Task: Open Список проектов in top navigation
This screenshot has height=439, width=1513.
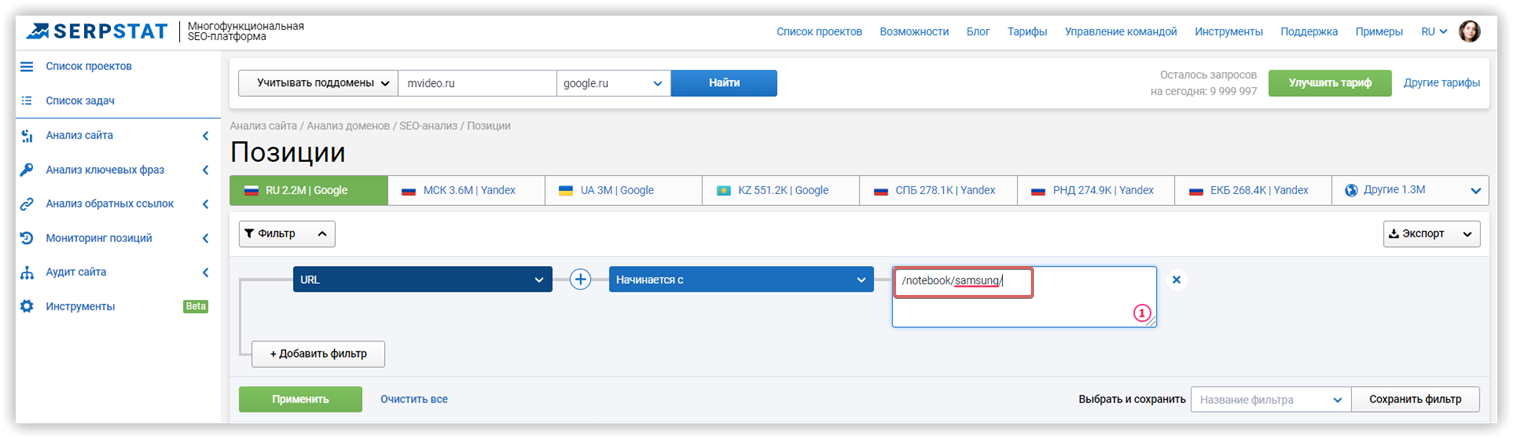Action: [x=819, y=32]
